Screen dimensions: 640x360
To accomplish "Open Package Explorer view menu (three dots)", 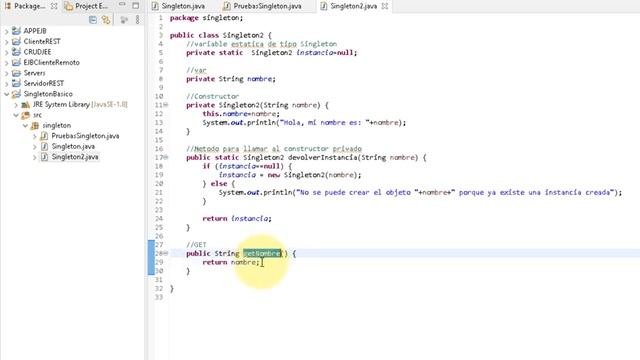I will pos(138,20).
